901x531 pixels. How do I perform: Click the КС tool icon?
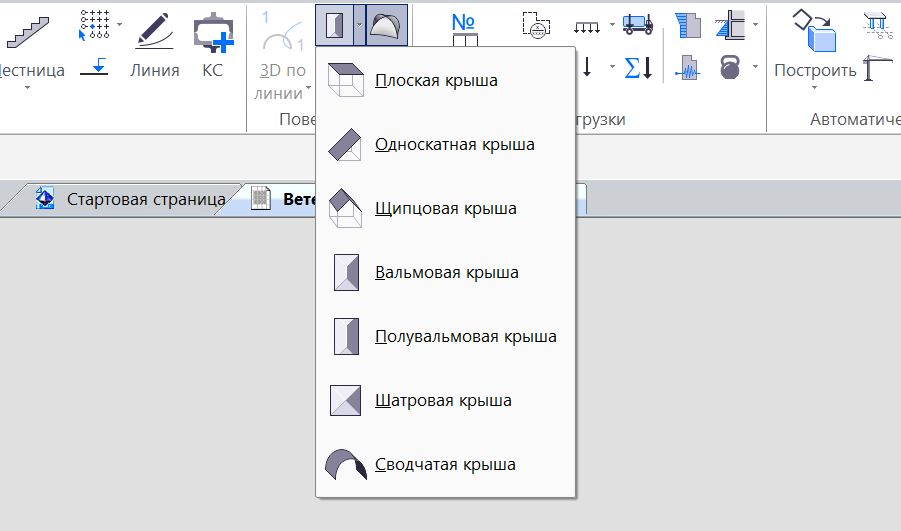(213, 45)
